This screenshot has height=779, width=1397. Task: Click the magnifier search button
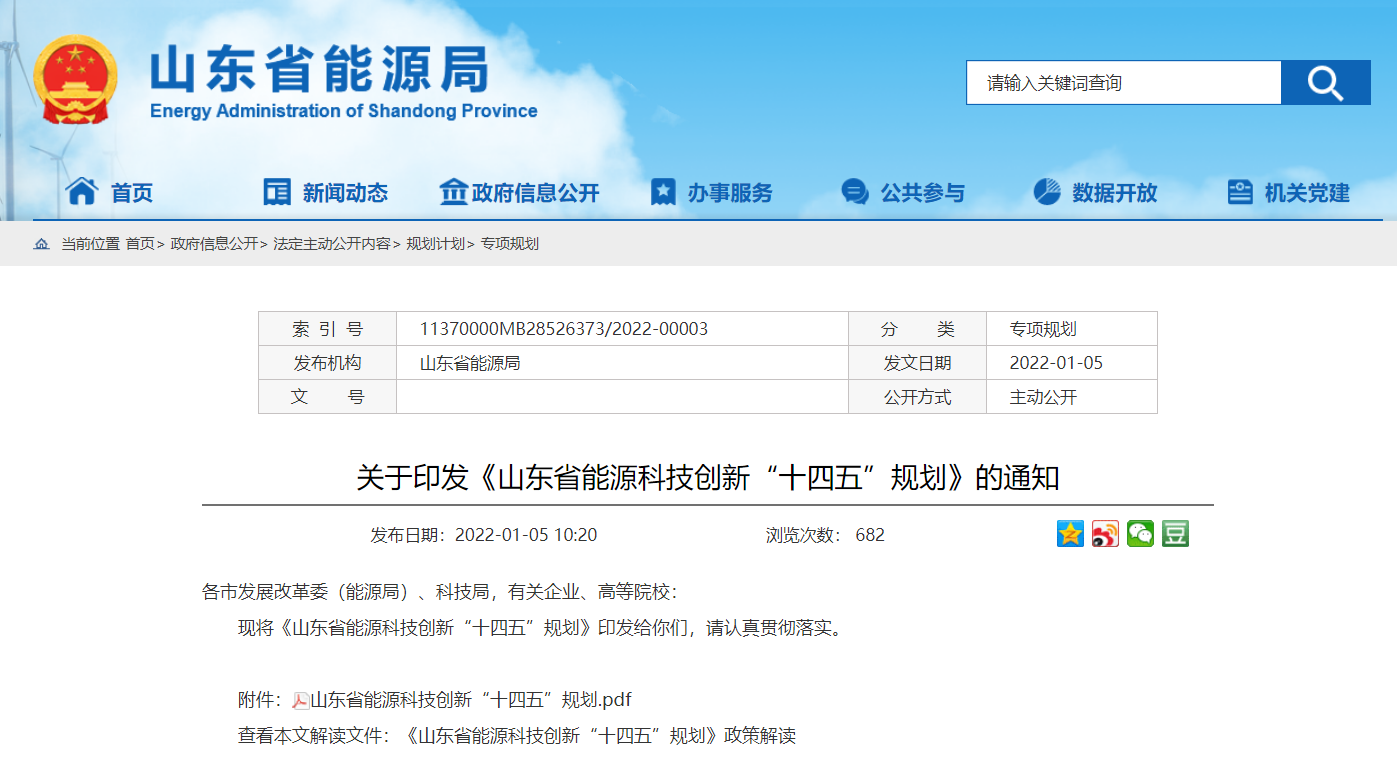tap(1325, 83)
